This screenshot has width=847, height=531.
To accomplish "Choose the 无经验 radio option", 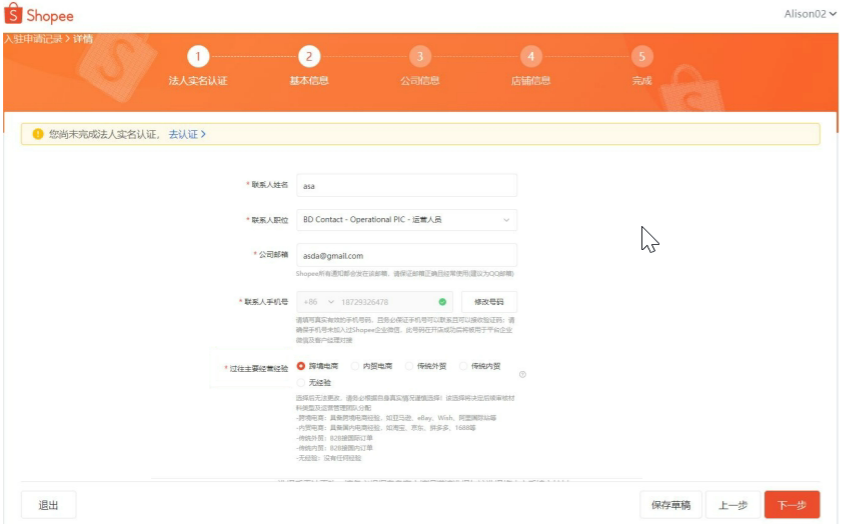I will (x=301, y=382).
